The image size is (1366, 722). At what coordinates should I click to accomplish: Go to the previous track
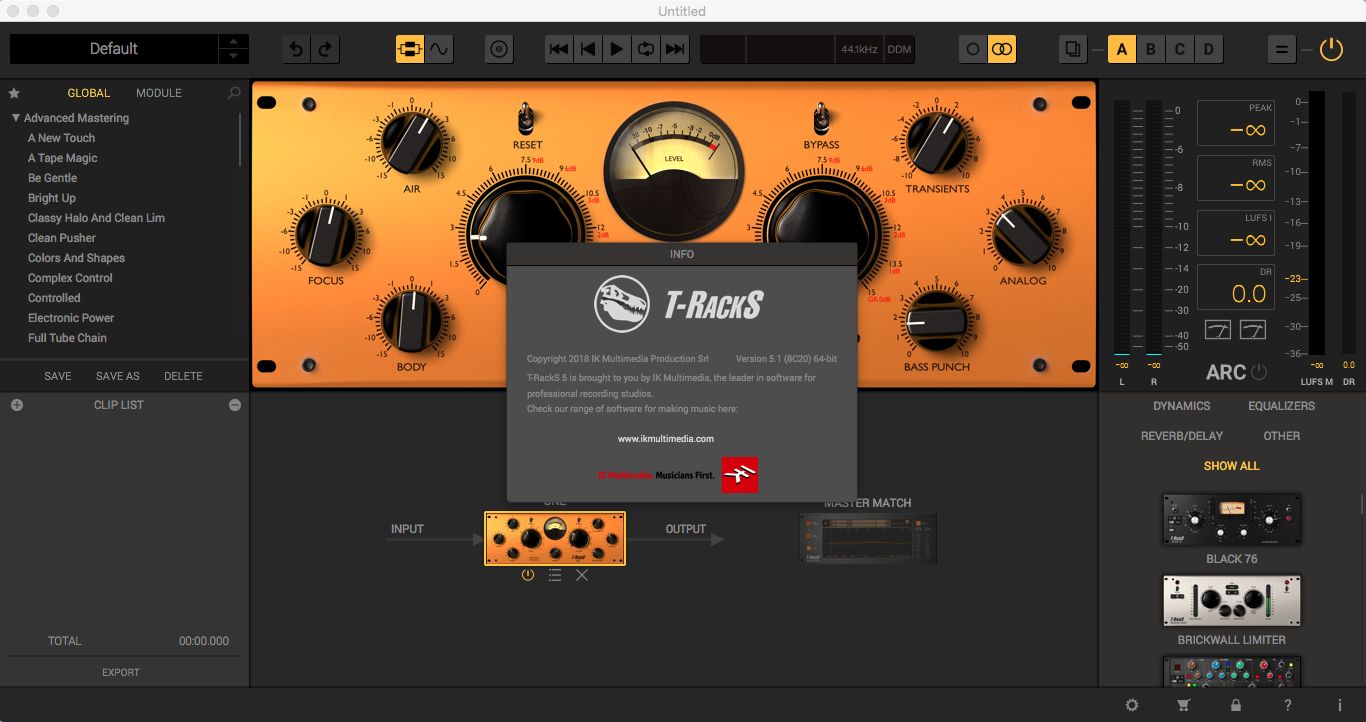point(589,49)
